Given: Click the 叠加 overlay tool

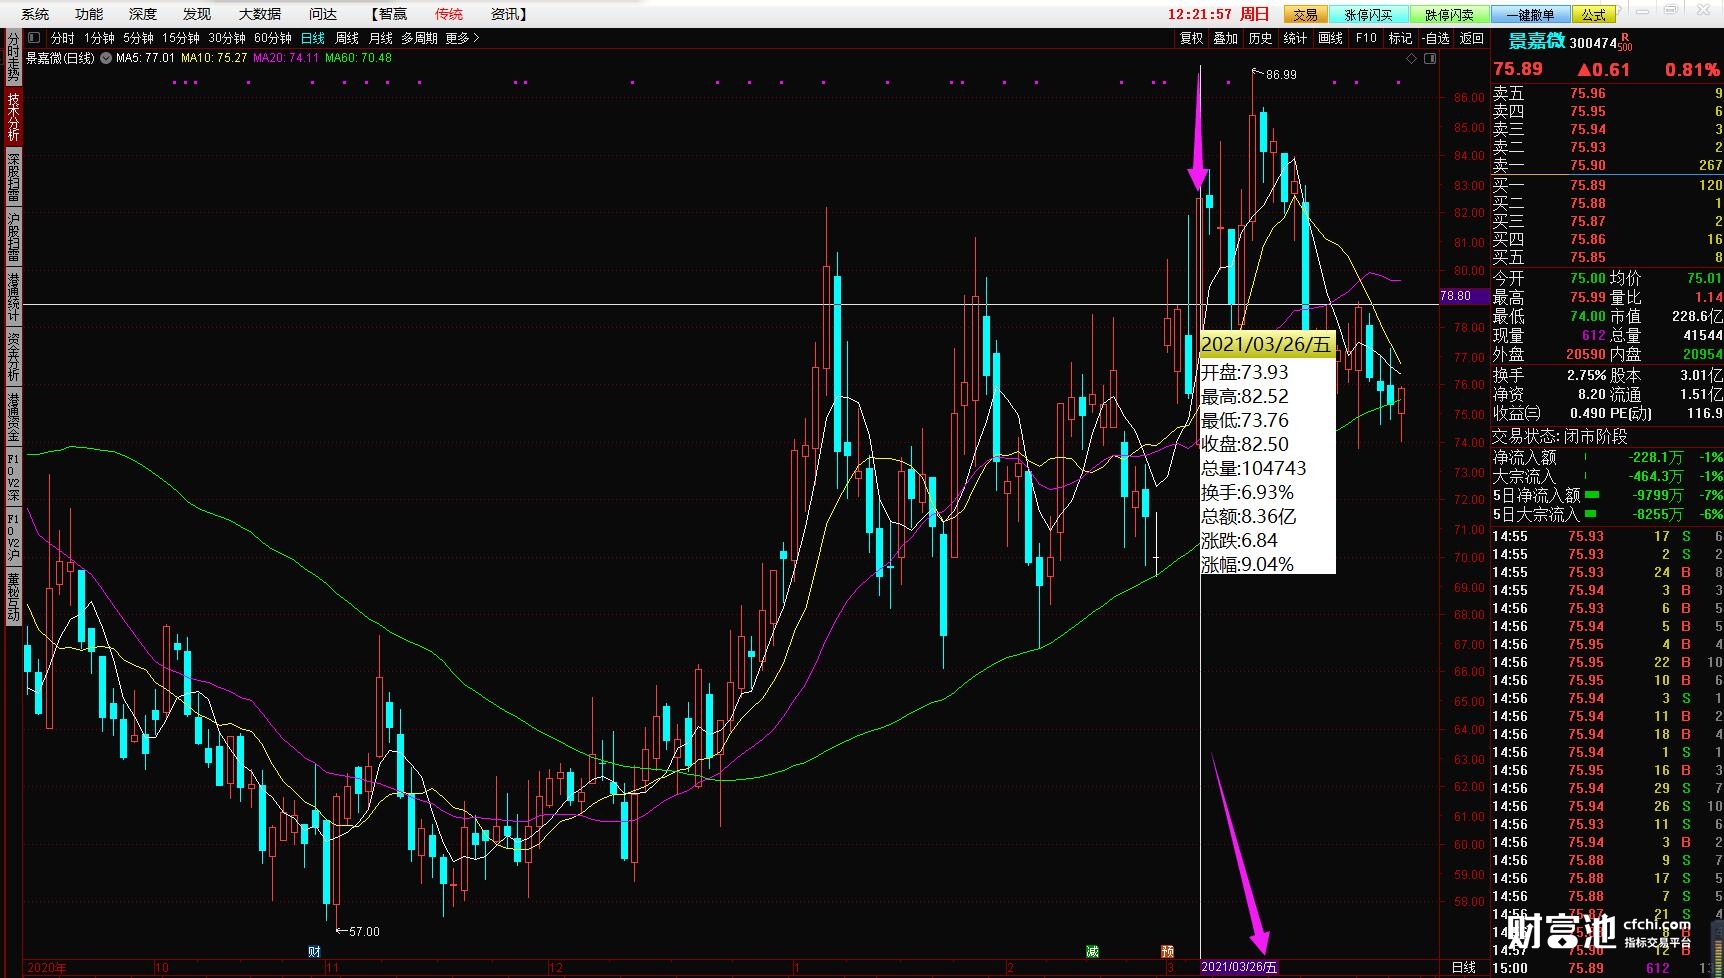Looking at the screenshot, I should 1226,38.
